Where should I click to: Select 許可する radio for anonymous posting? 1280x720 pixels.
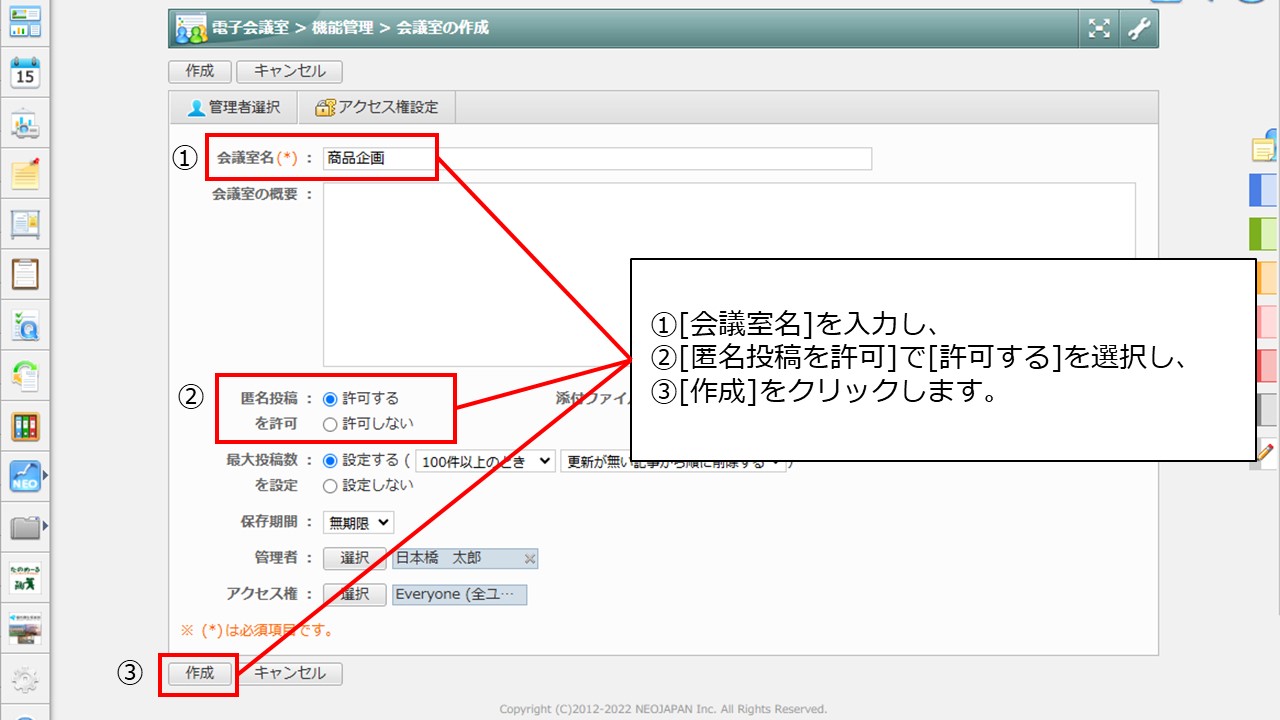pyautogui.click(x=330, y=398)
